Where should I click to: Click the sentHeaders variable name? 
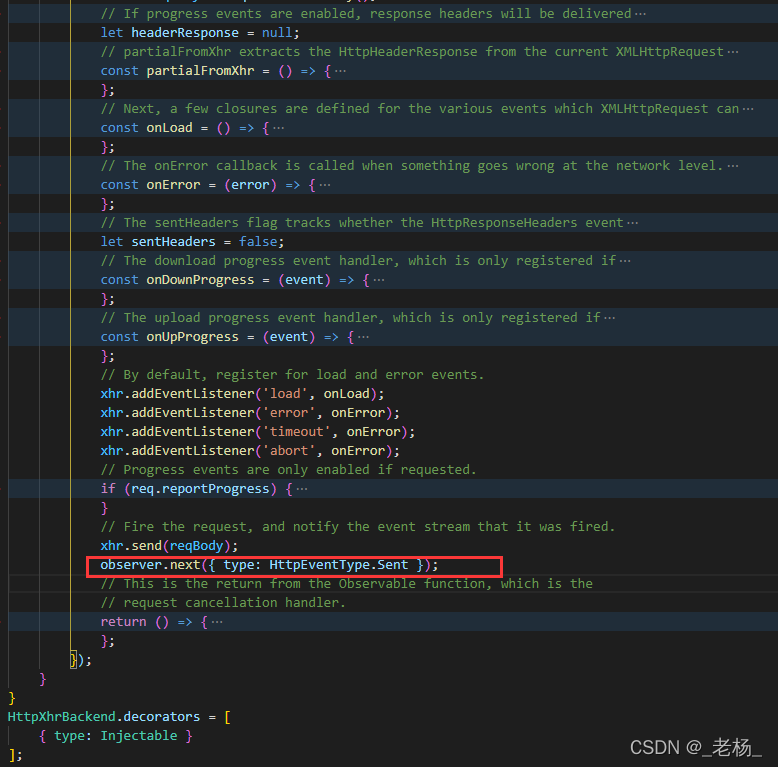(173, 242)
